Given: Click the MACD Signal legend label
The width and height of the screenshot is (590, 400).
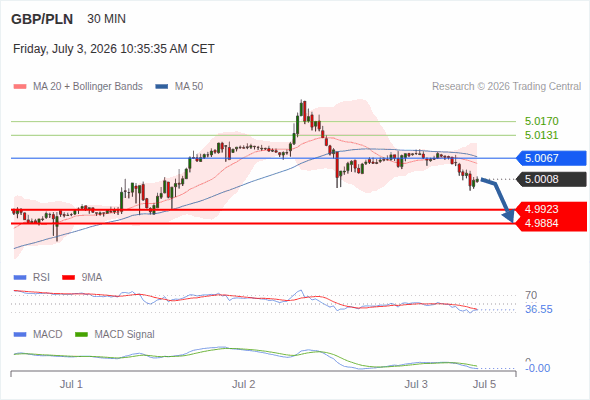Looking at the screenshot, I should [124, 334].
